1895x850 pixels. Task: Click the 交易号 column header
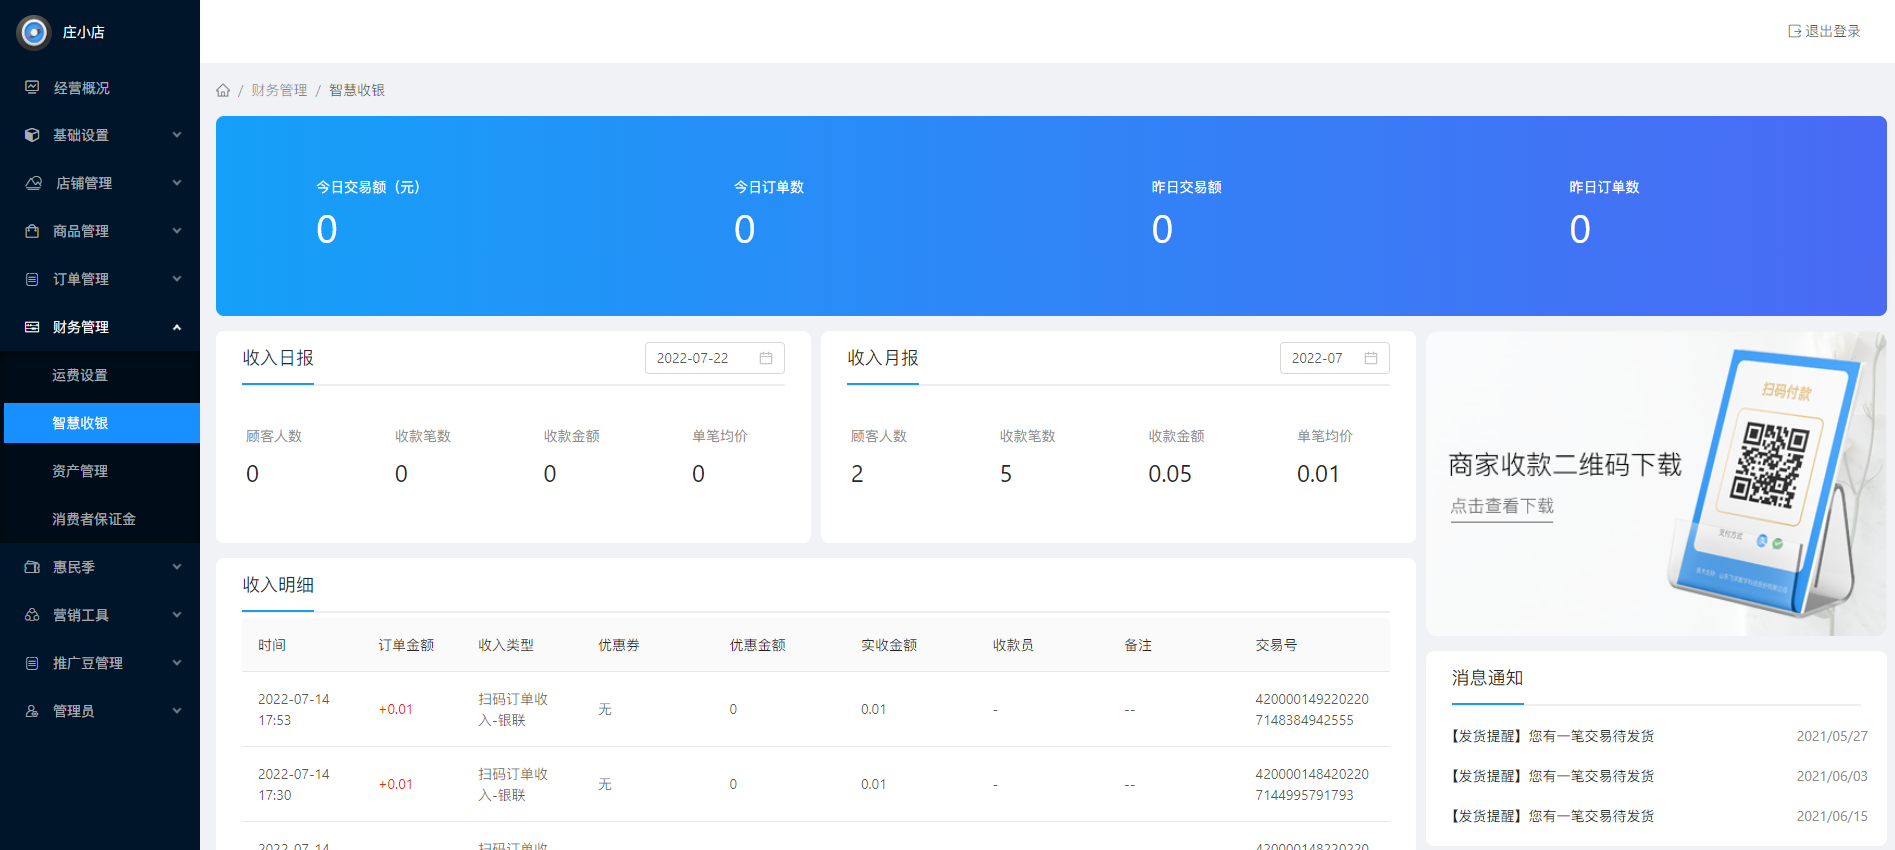pos(1276,645)
